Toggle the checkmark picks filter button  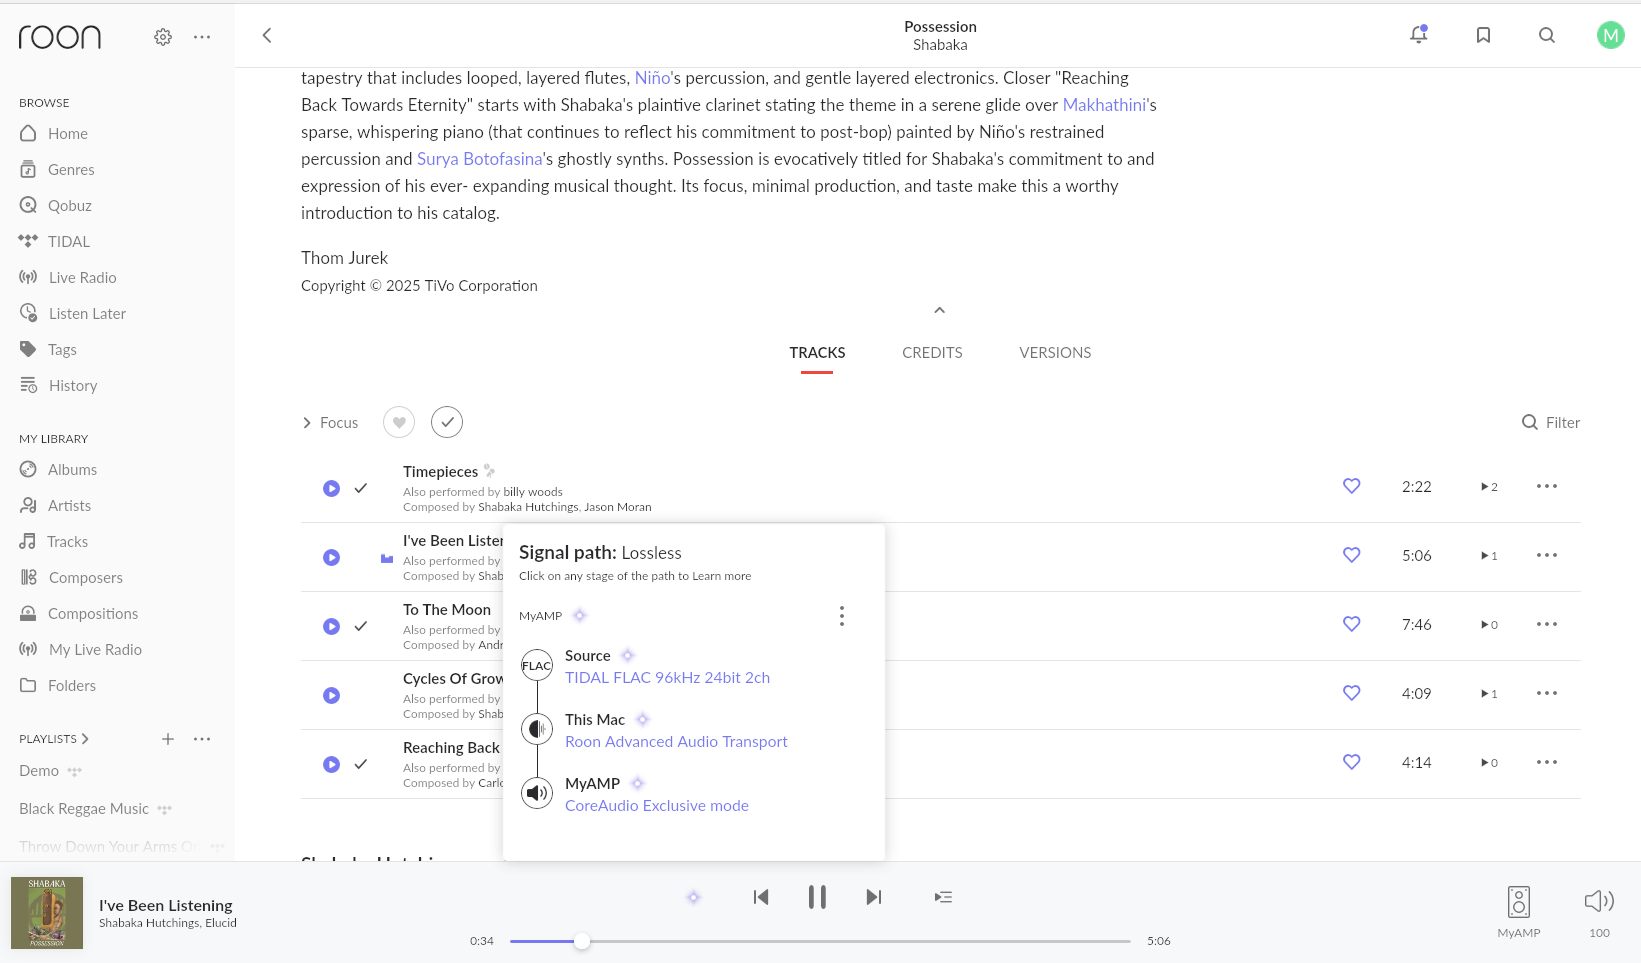tap(447, 422)
